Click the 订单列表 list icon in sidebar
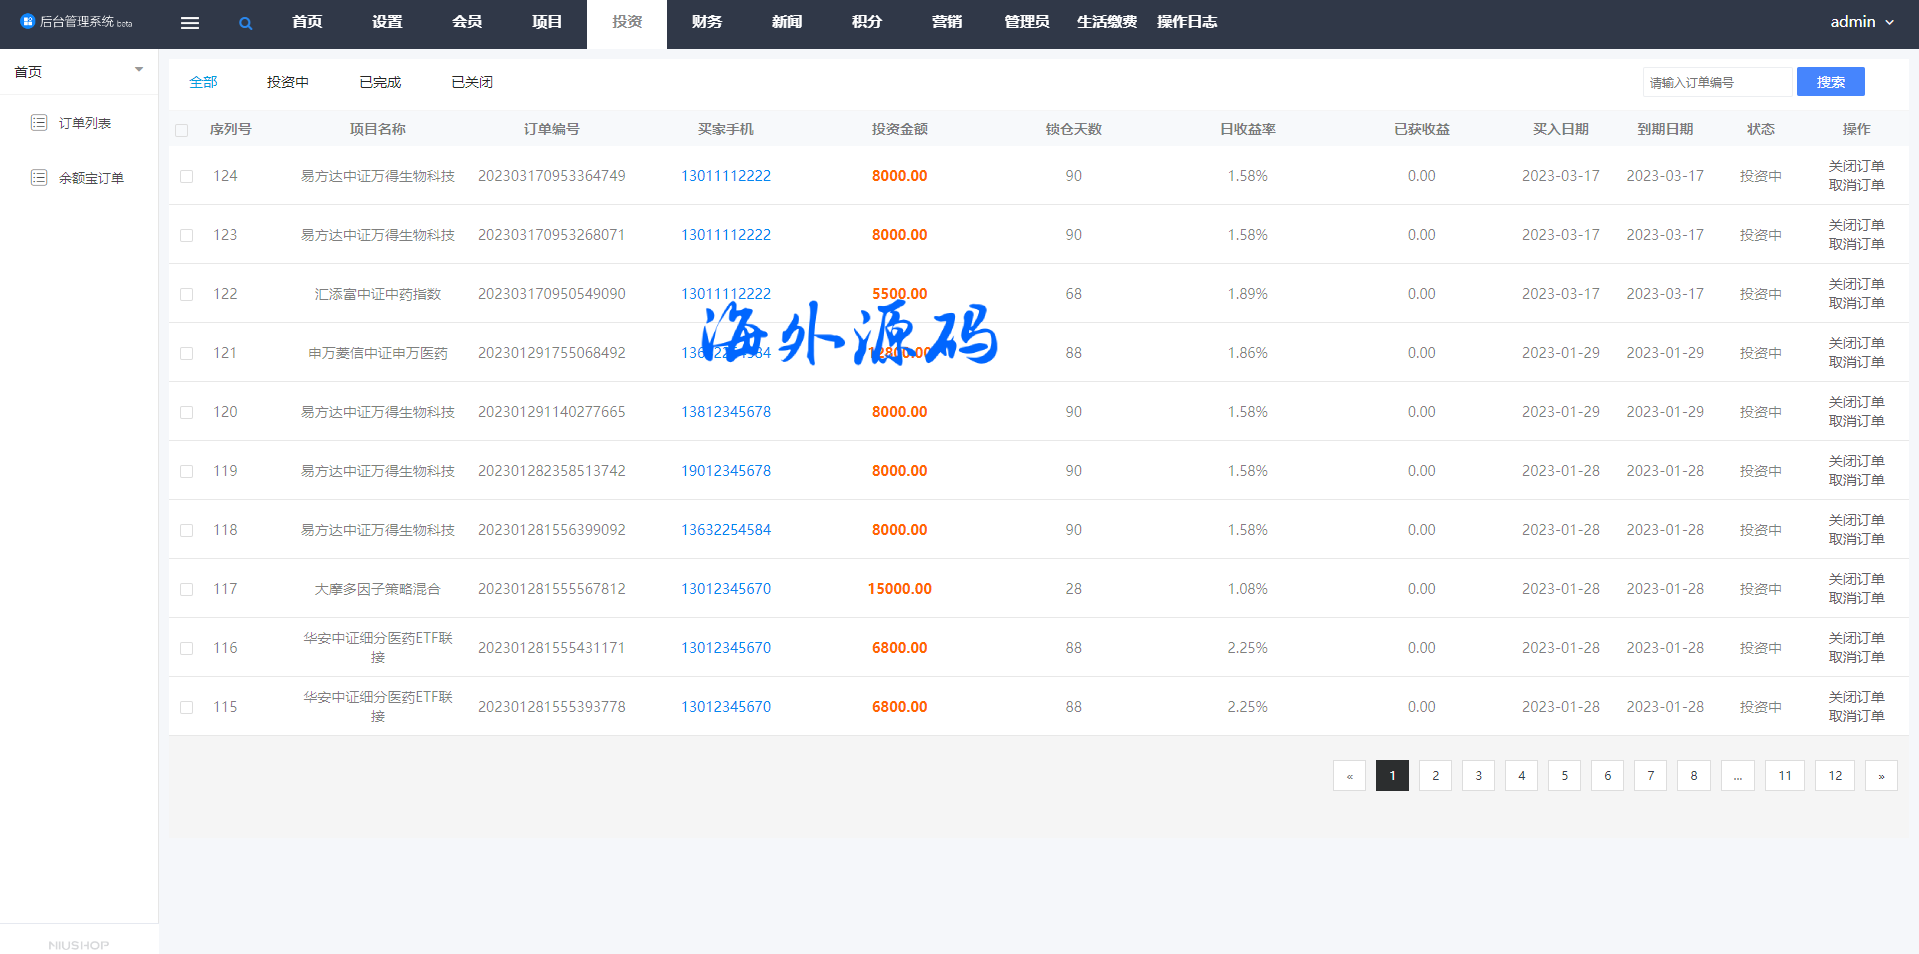 coord(39,122)
